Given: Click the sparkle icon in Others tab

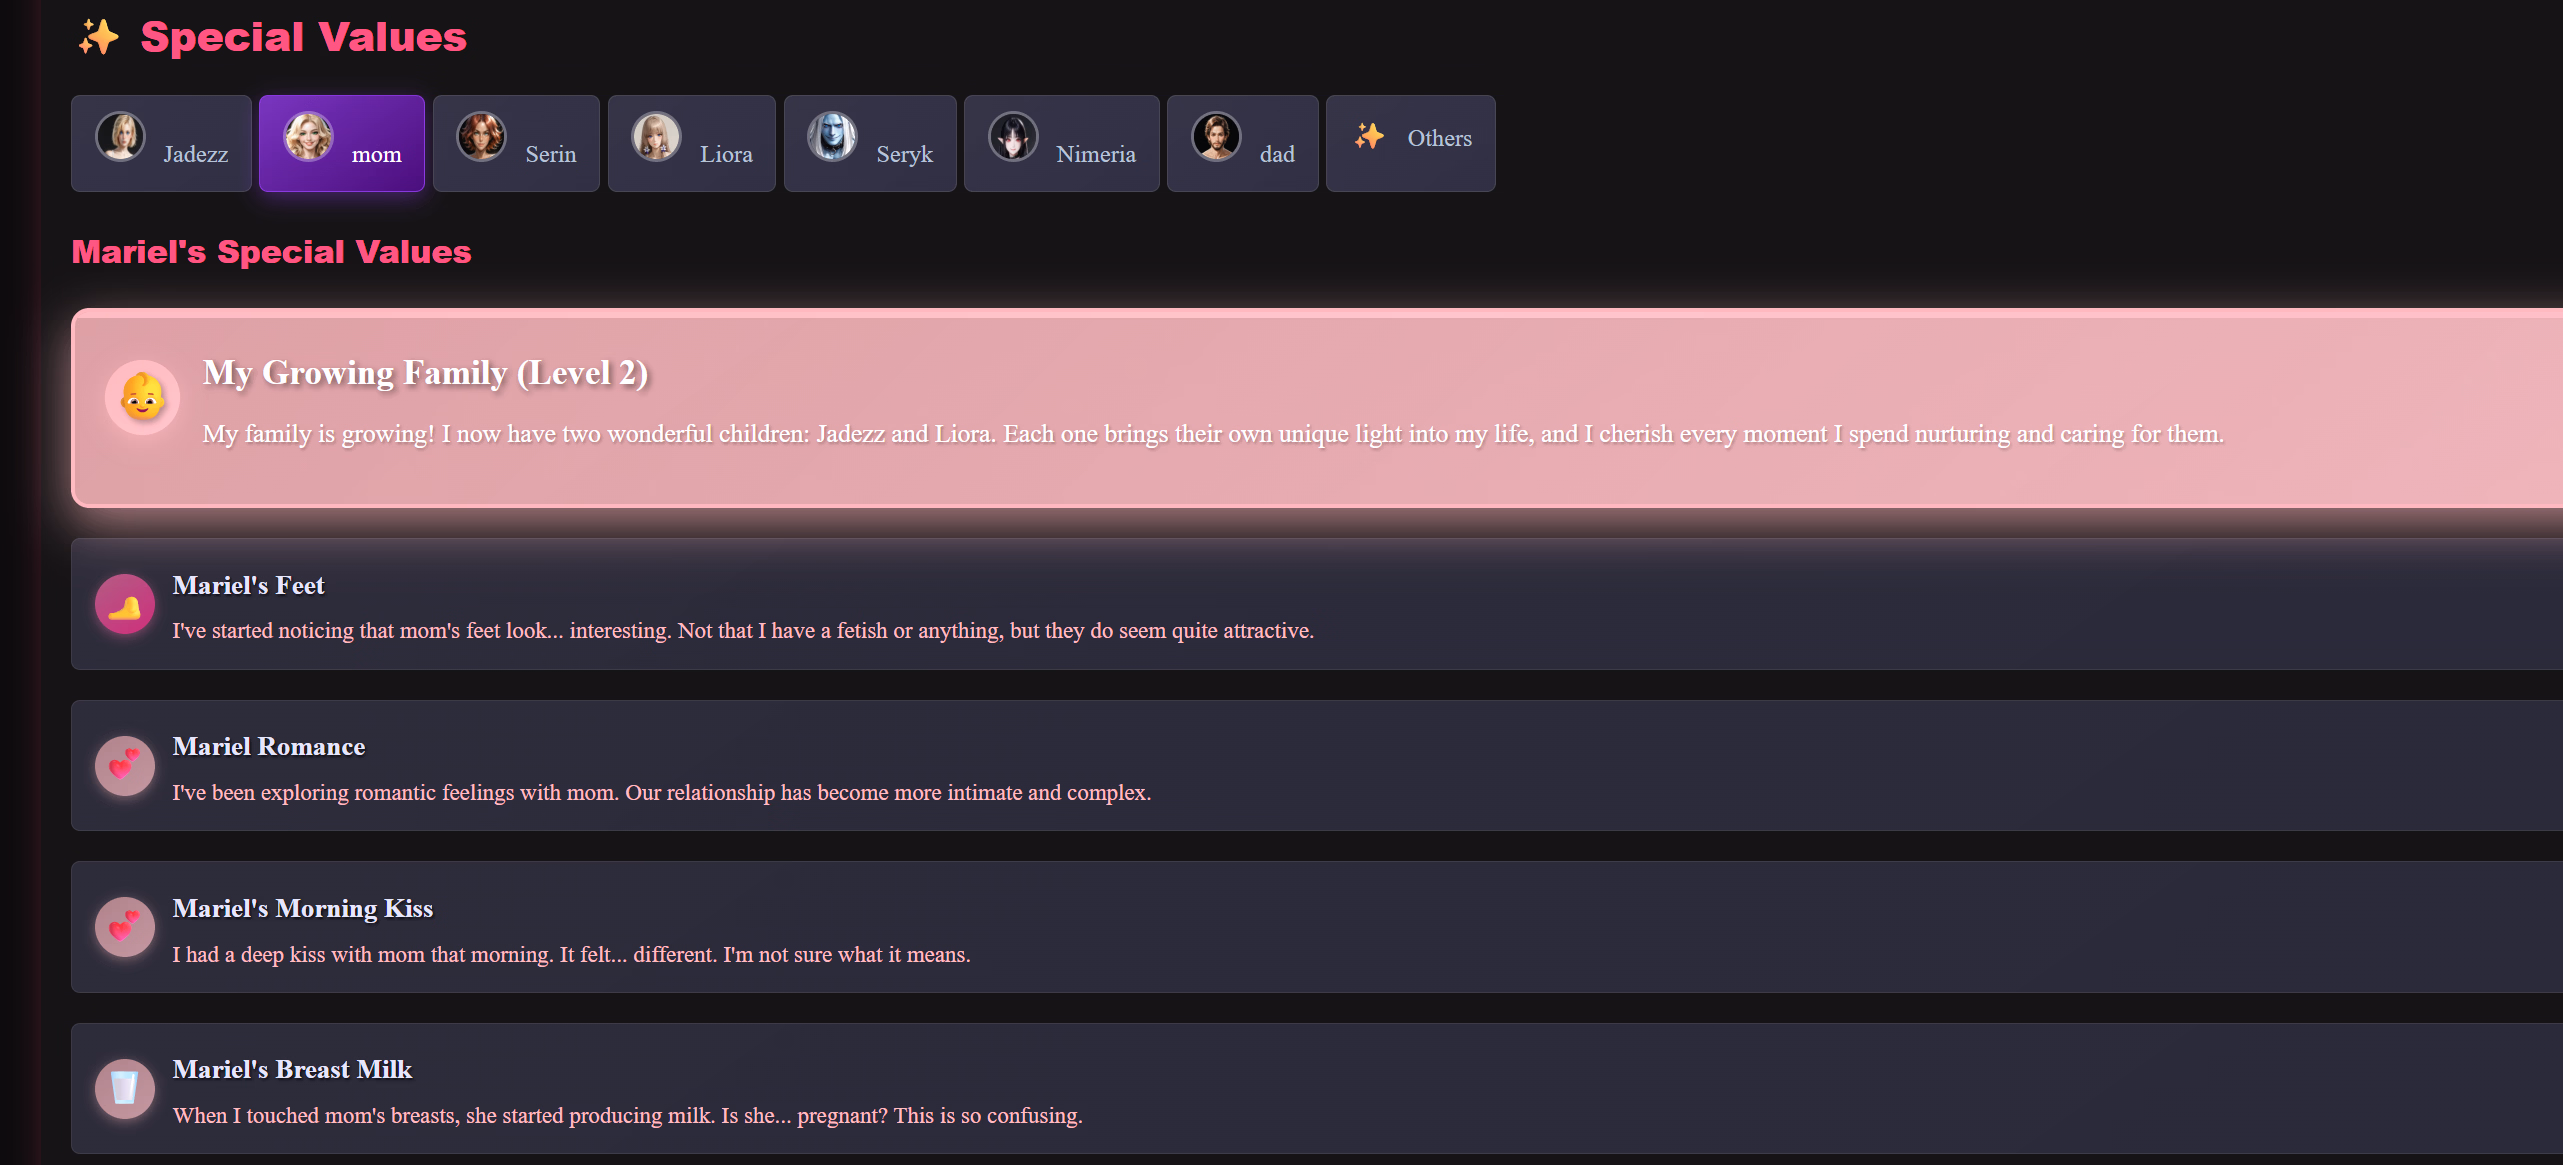Looking at the screenshot, I should pyautogui.click(x=1370, y=136).
